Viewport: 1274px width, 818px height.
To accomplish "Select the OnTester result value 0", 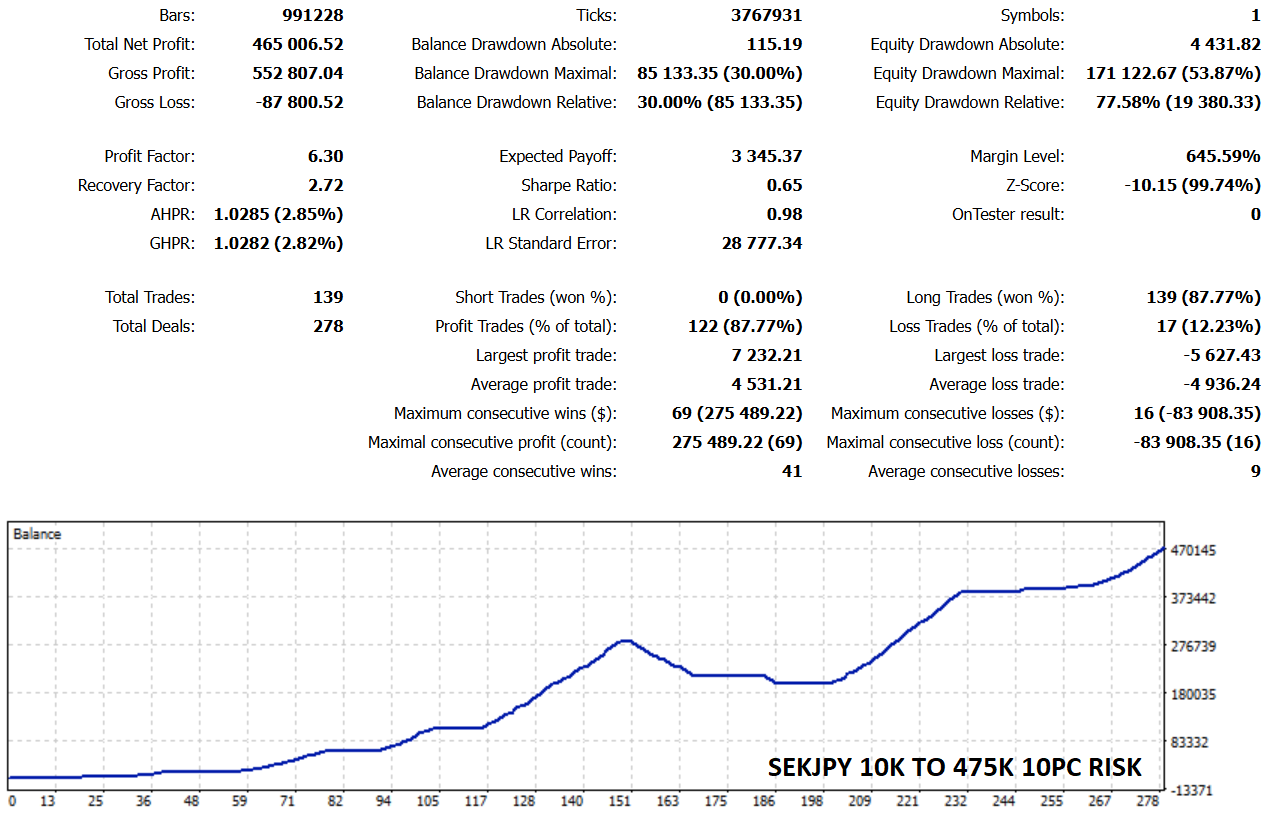I will click(x=1256, y=215).
